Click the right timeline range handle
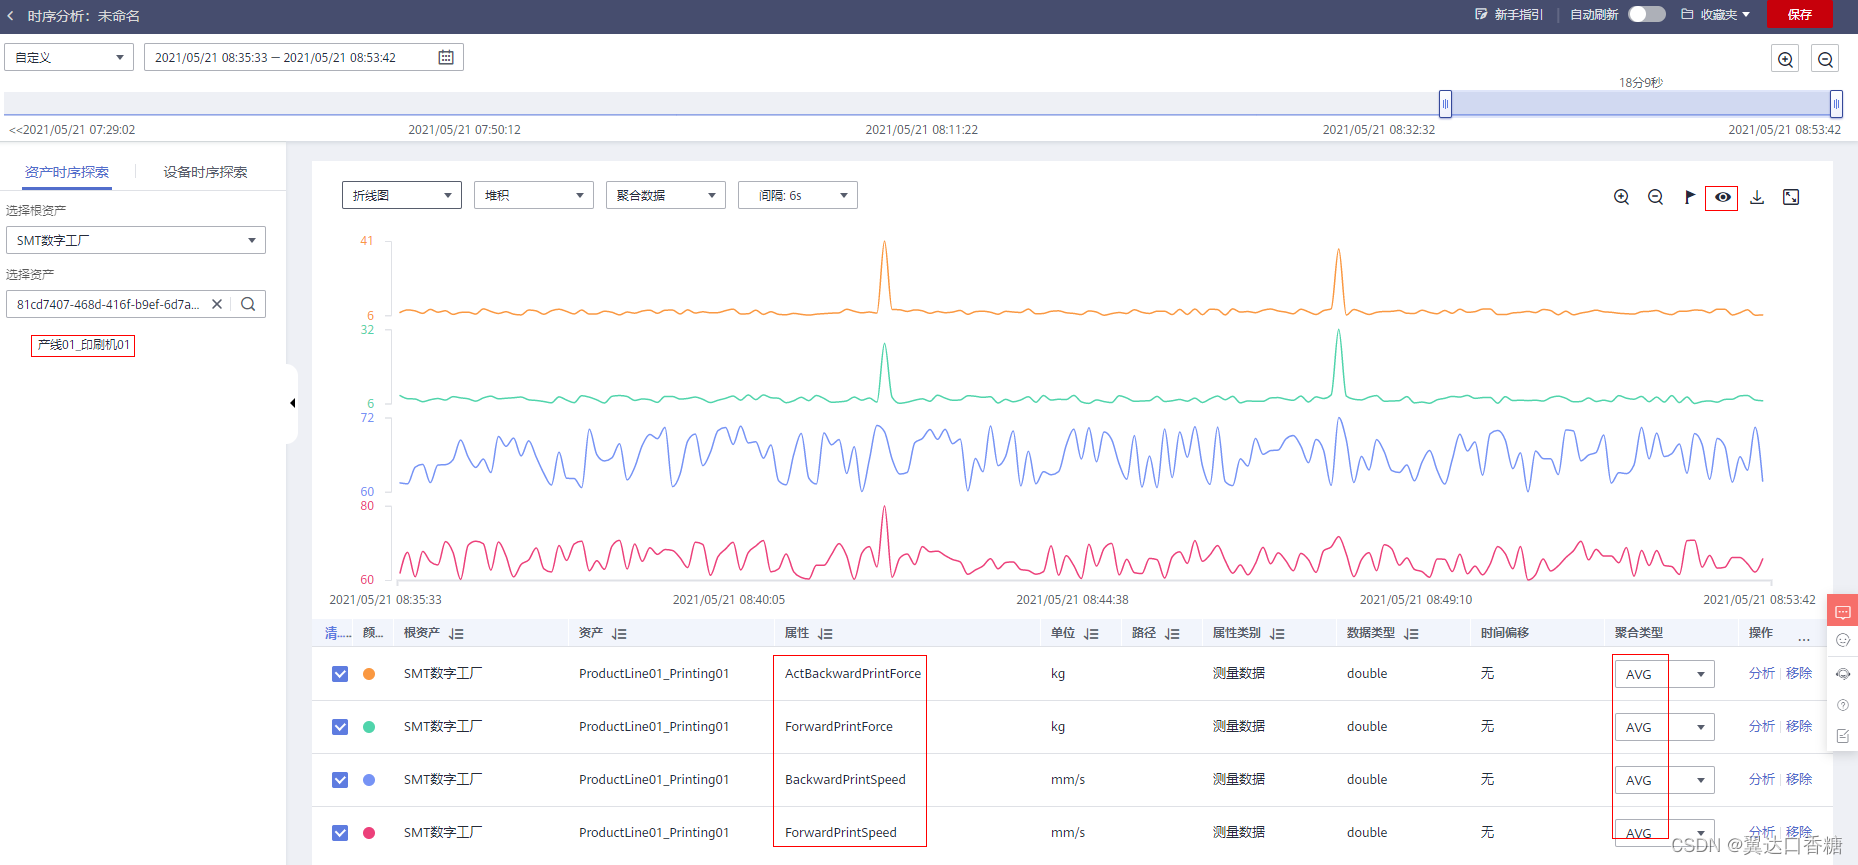Screen dimensions: 1858x865 [1836, 104]
